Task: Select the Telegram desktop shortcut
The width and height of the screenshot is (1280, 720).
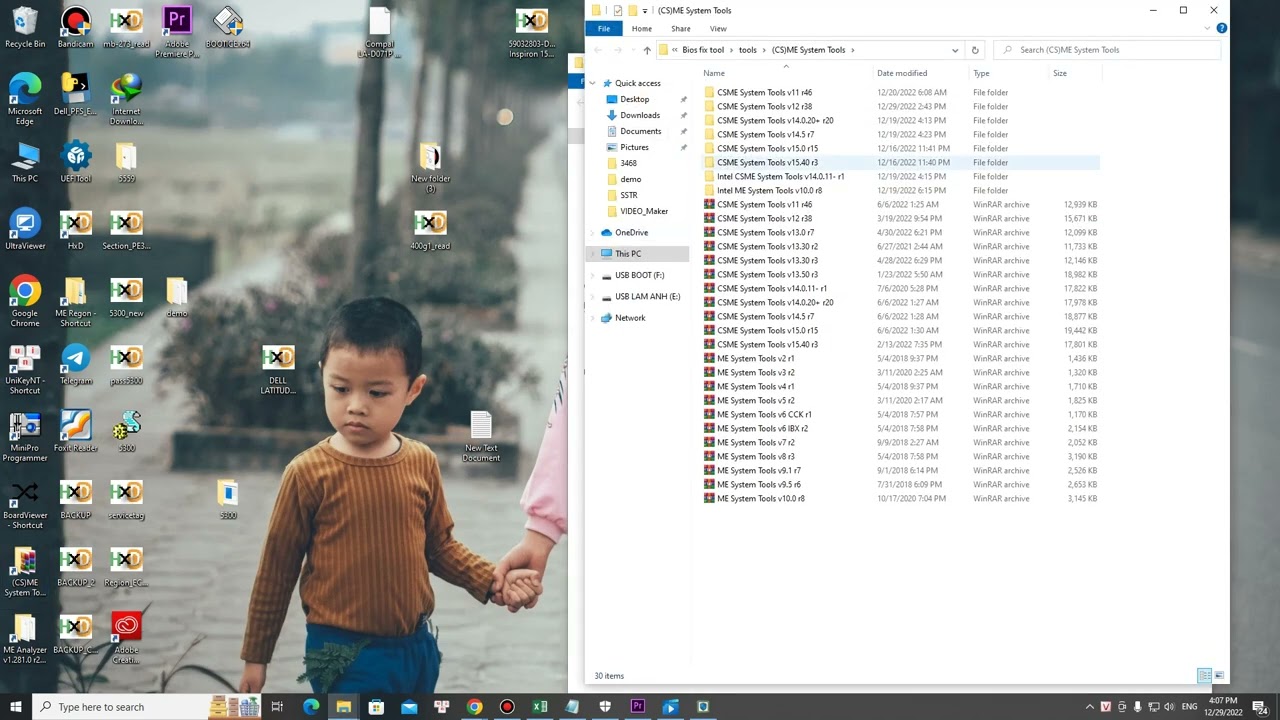Action: pos(75,364)
